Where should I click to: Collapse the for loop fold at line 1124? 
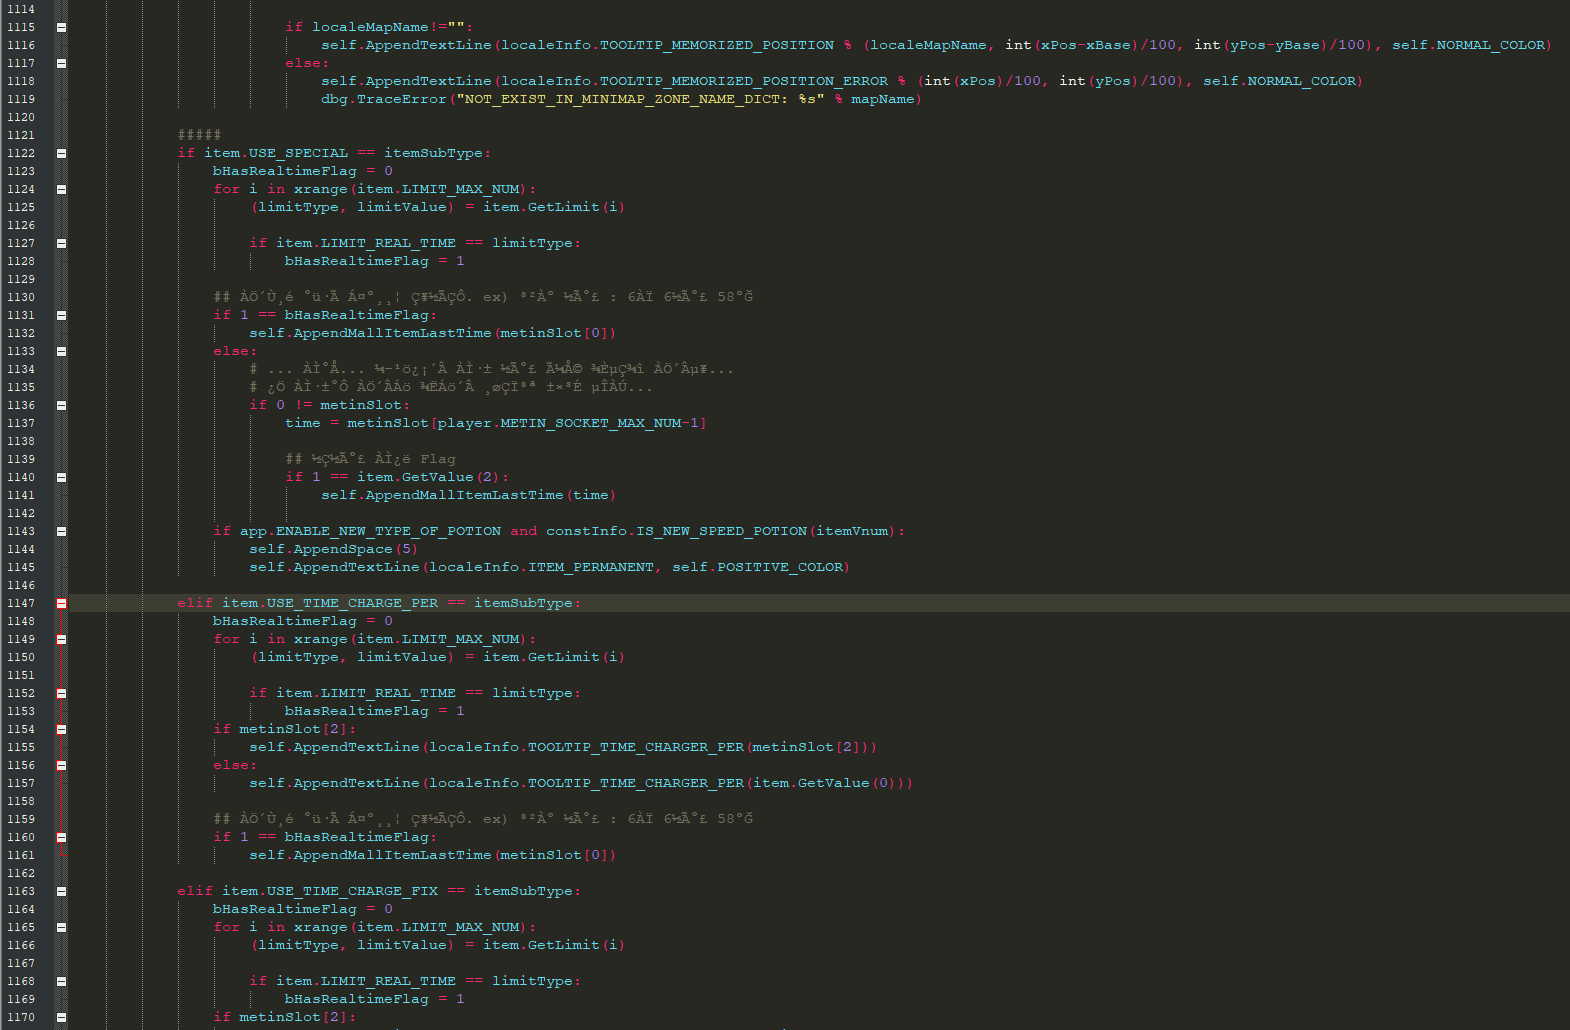tap(61, 189)
